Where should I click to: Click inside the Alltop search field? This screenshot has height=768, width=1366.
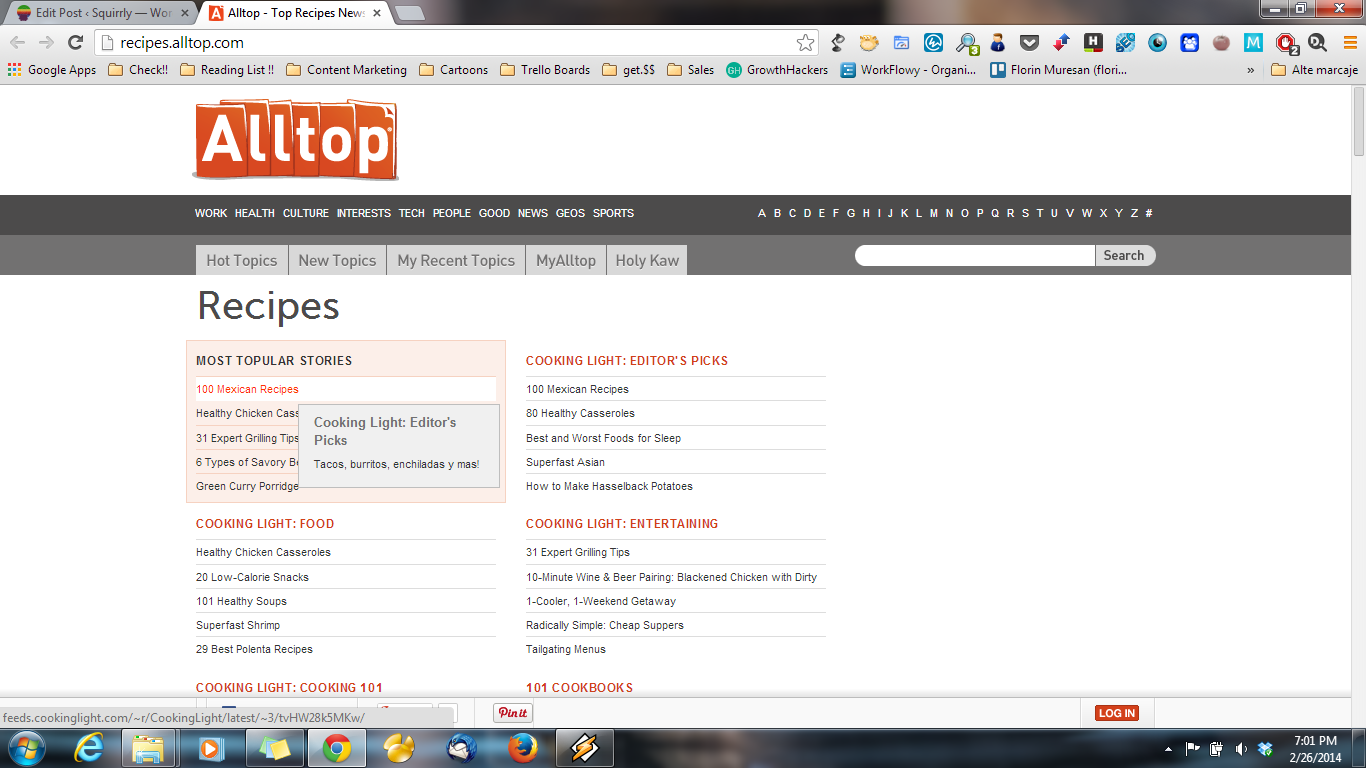tap(975, 256)
